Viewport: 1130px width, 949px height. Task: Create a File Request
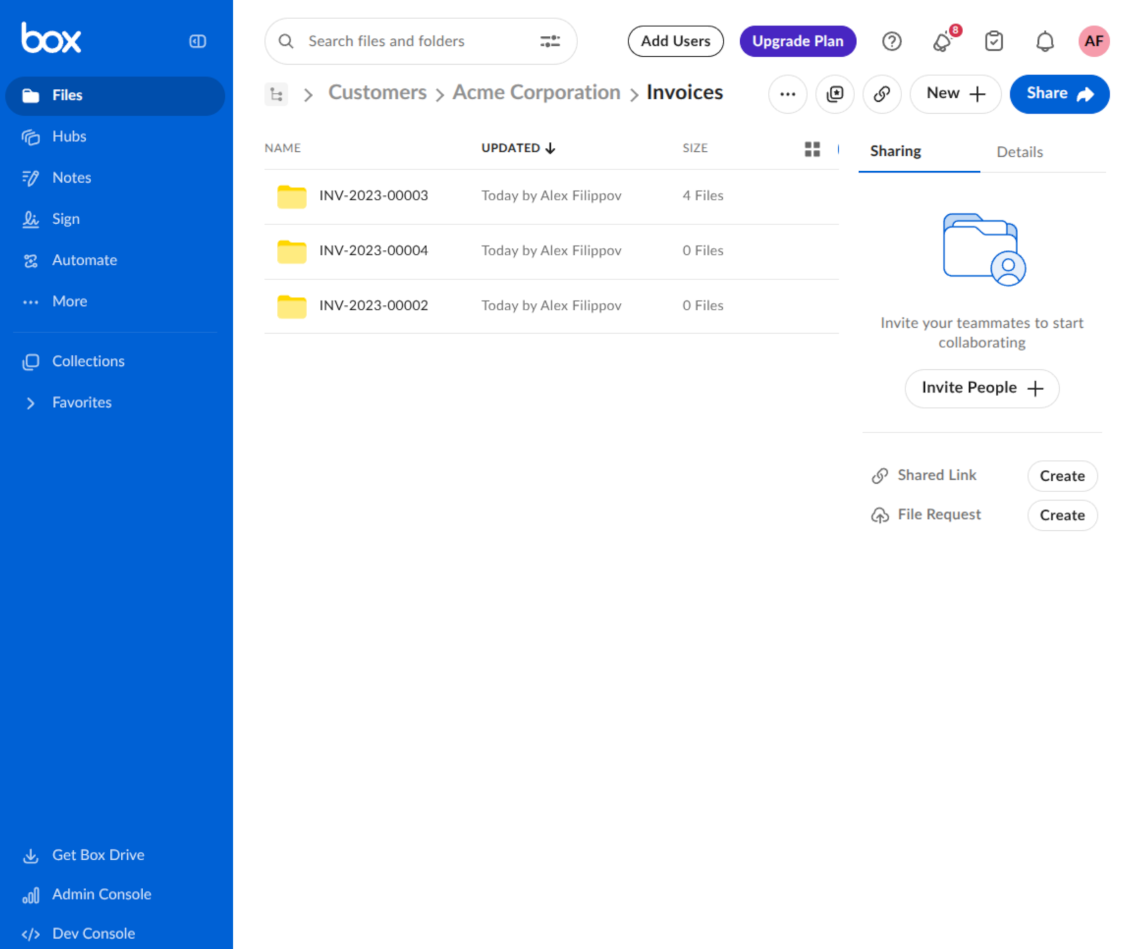click(1062, 515)
